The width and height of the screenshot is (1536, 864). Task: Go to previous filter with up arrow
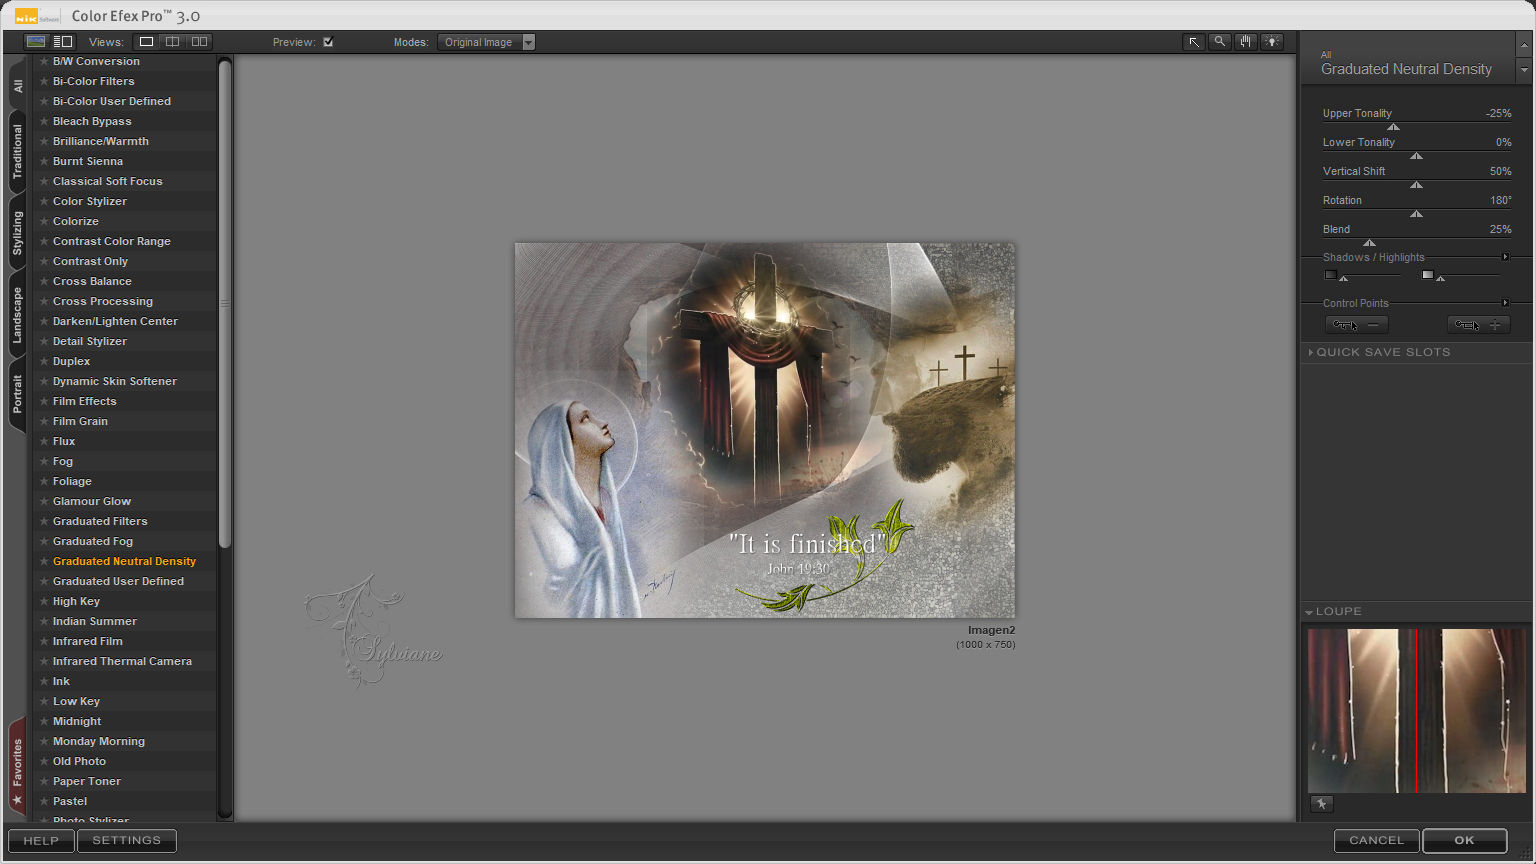click(x=1524, y=45)
